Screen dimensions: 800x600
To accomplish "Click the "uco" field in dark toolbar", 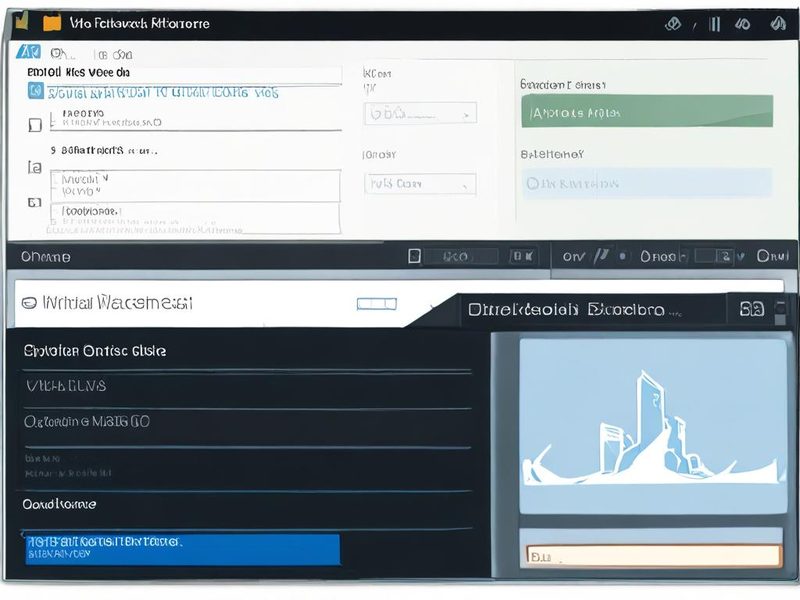I will click(461, 256).
